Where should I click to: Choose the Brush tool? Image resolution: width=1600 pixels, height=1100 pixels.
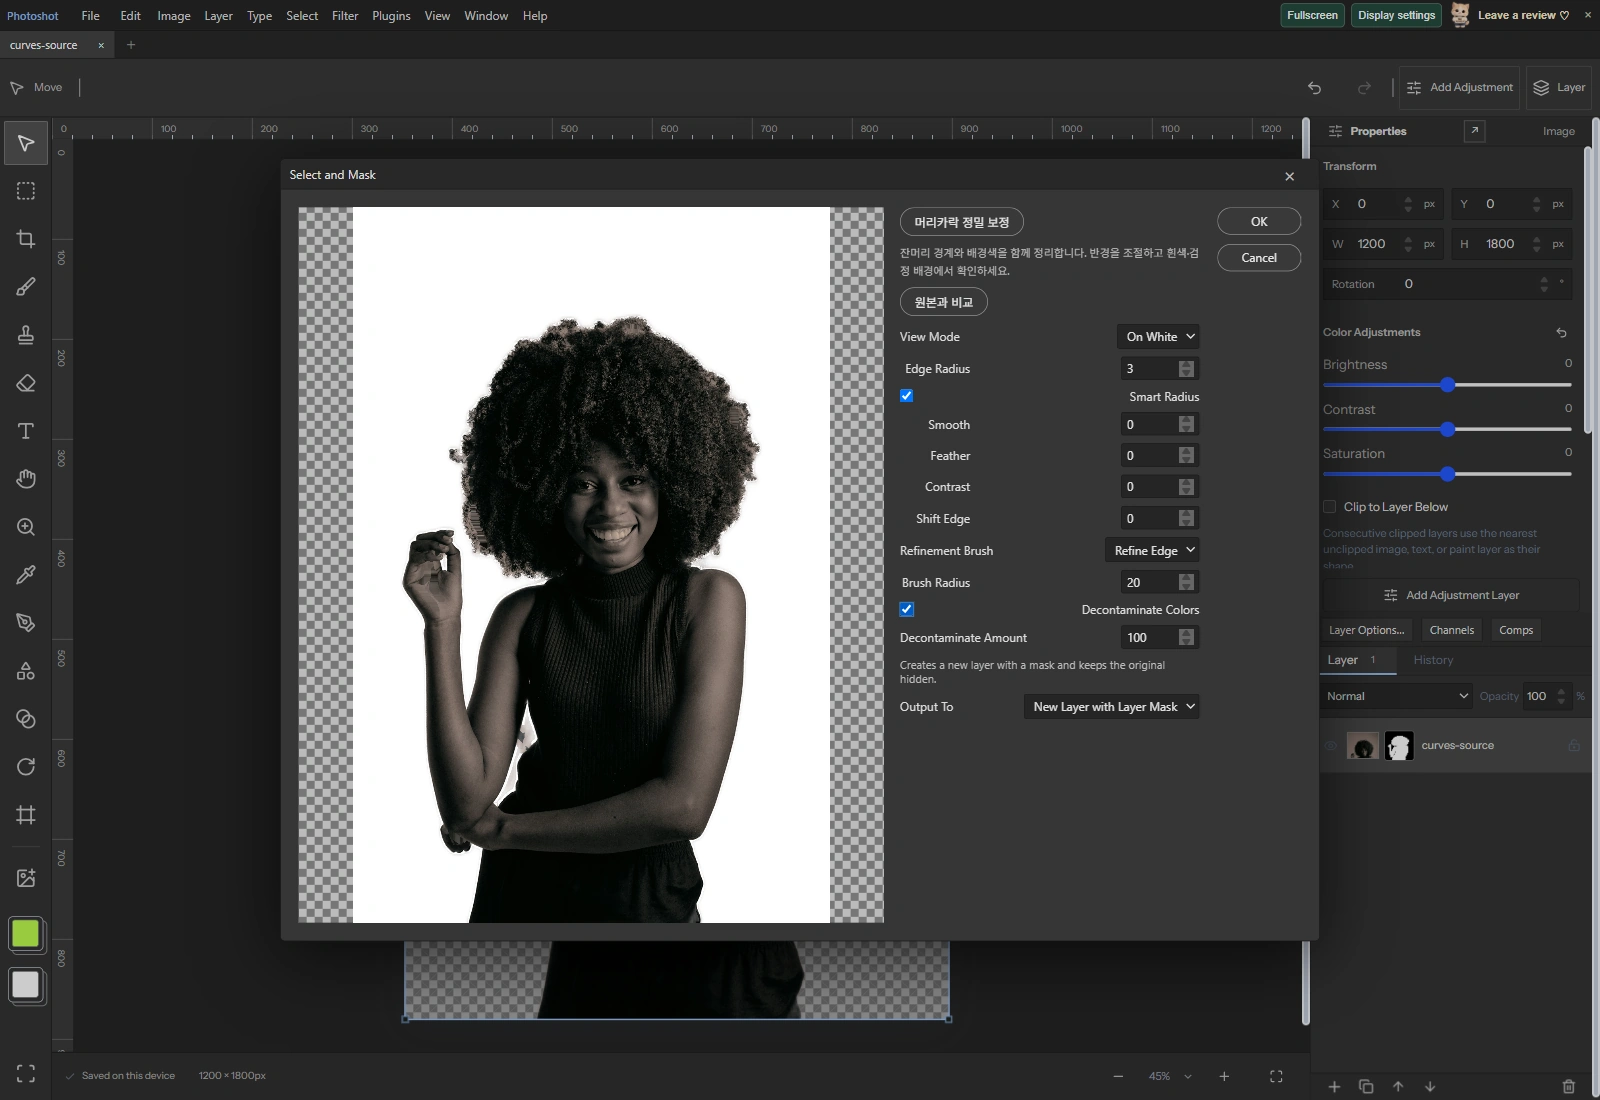pyautogui.click(x=26, y=287)
